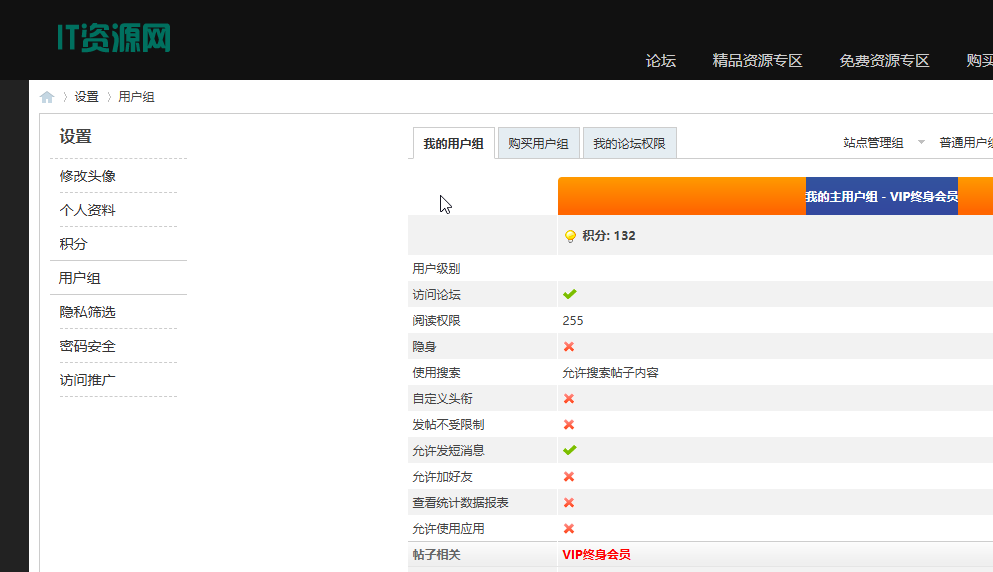
Task: Open 访问推广 in settings sidebar
Action: pos(87,380)
